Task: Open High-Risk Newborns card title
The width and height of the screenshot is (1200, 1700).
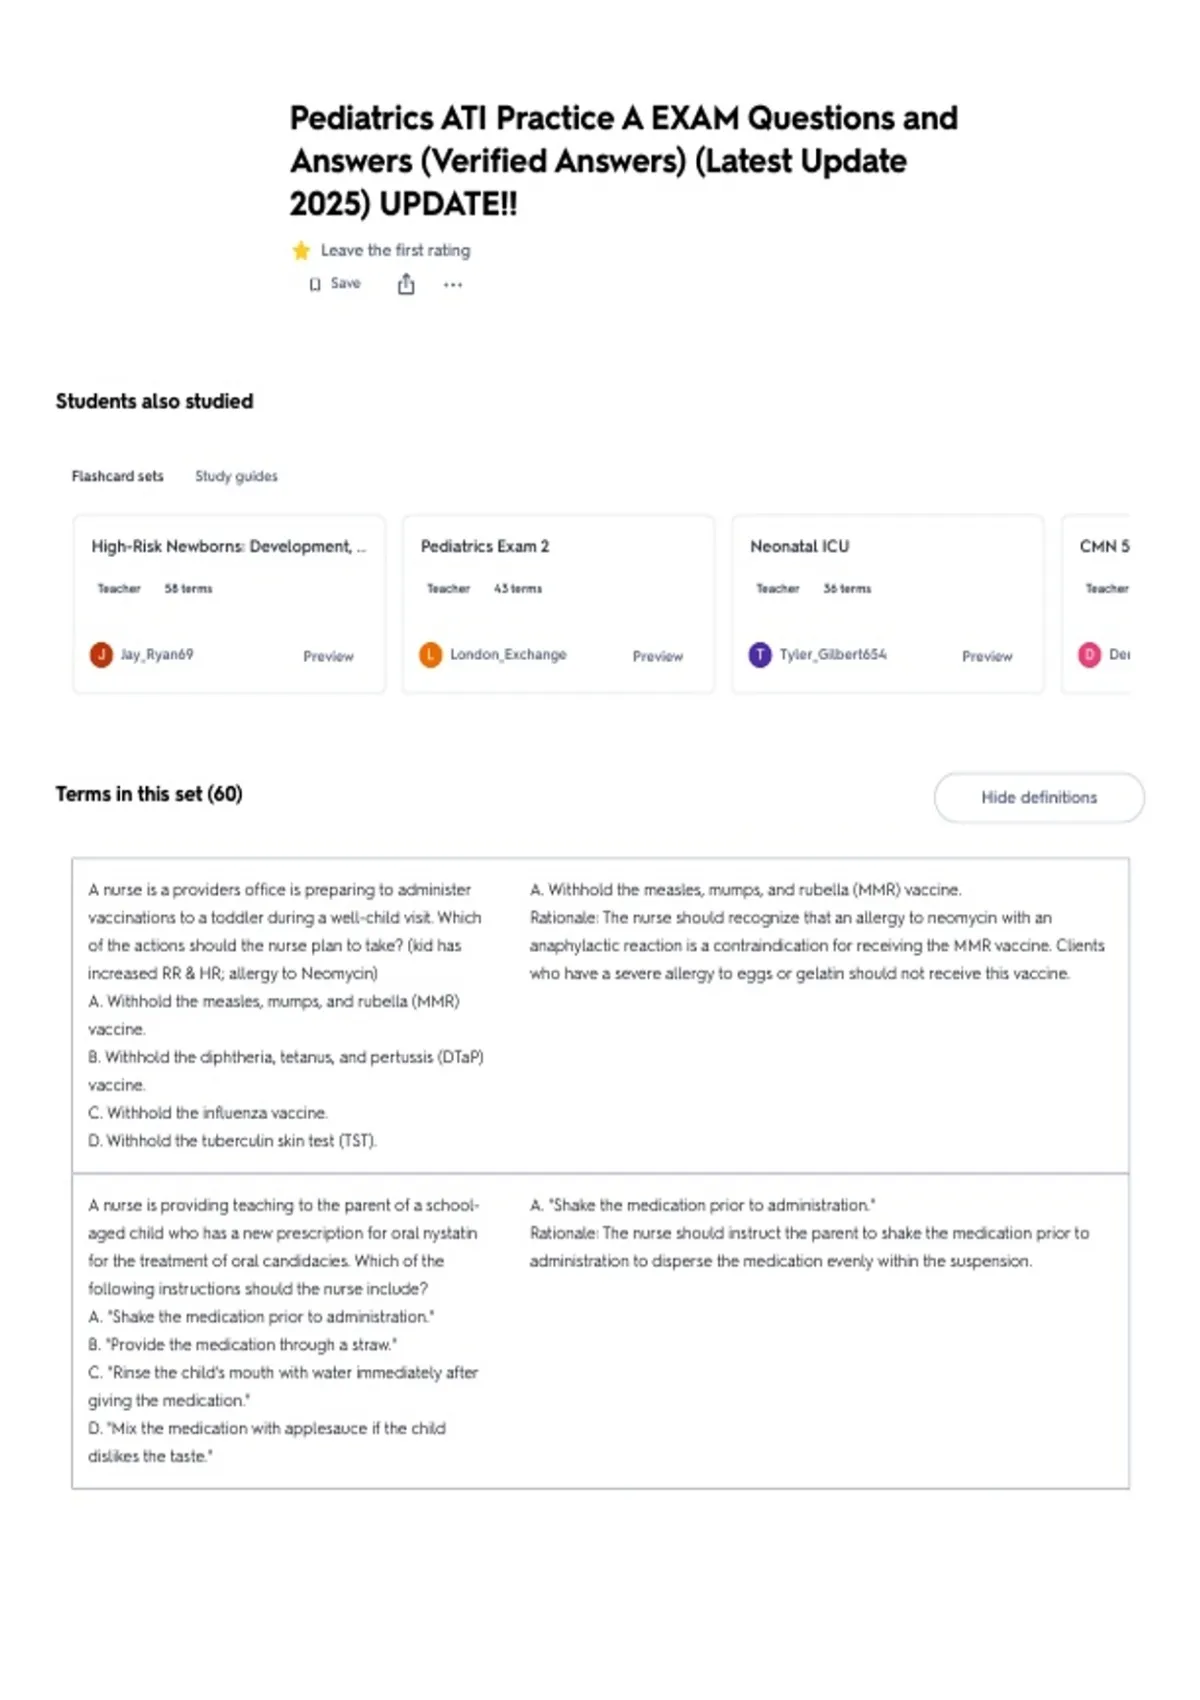Action: coord(229,546)
